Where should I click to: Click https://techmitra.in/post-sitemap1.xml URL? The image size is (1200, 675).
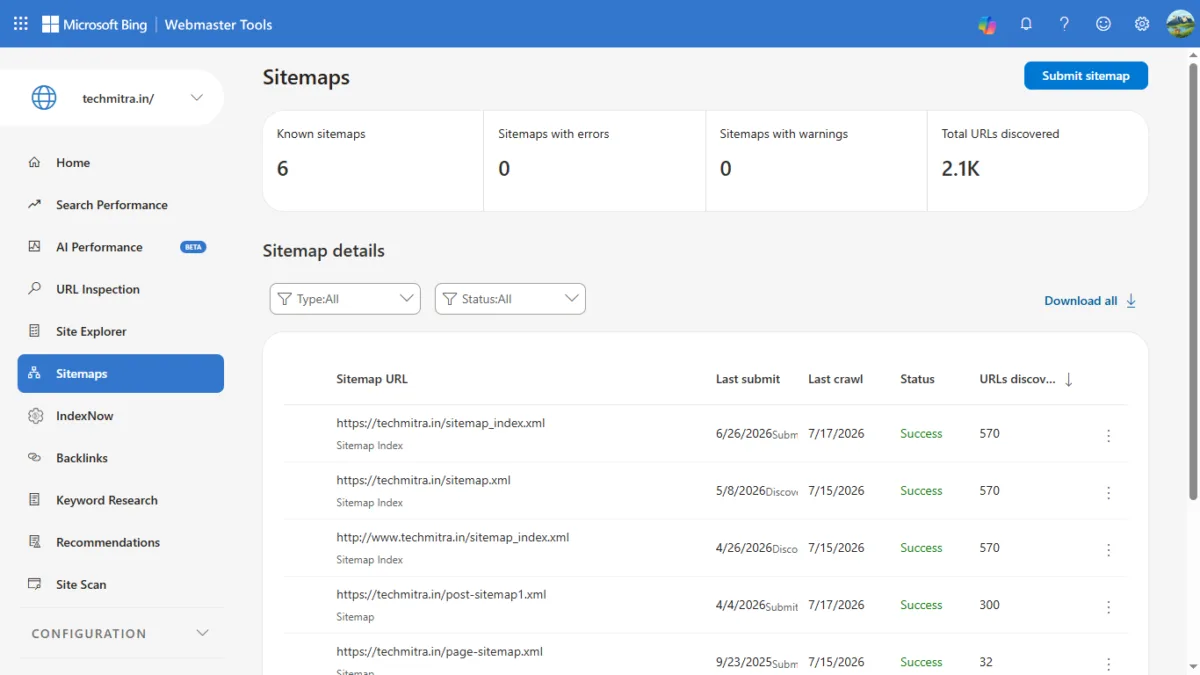click(x=441, y=594)
